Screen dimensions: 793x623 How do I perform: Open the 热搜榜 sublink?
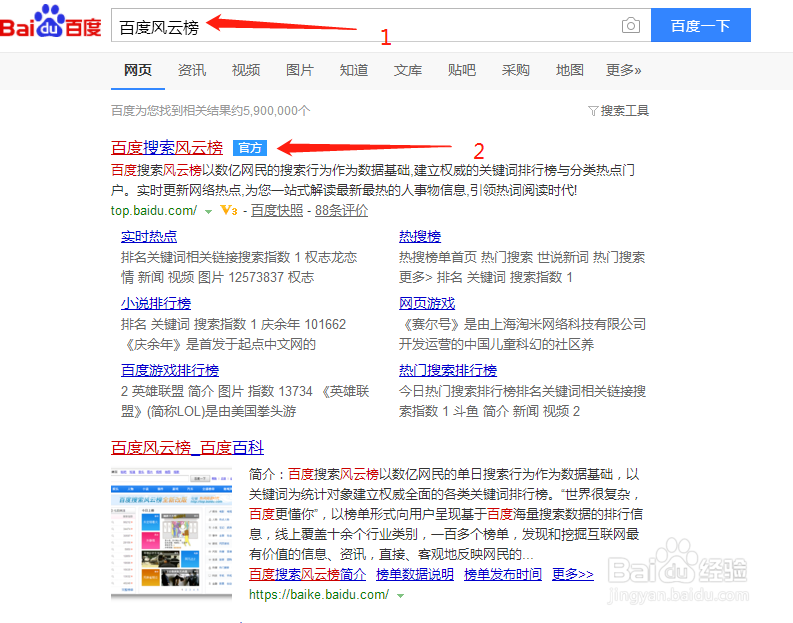coord(420,236)
